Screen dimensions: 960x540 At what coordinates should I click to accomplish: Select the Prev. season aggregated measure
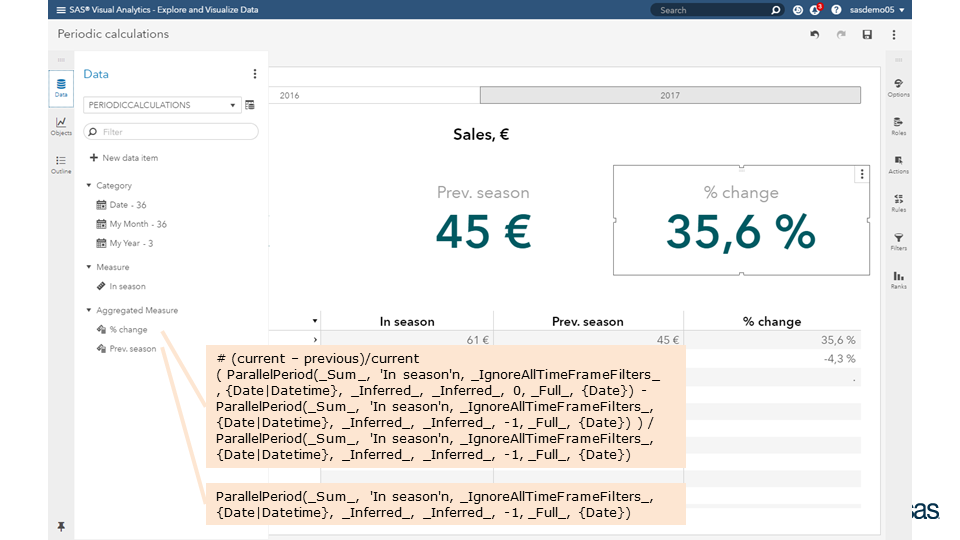132,349
